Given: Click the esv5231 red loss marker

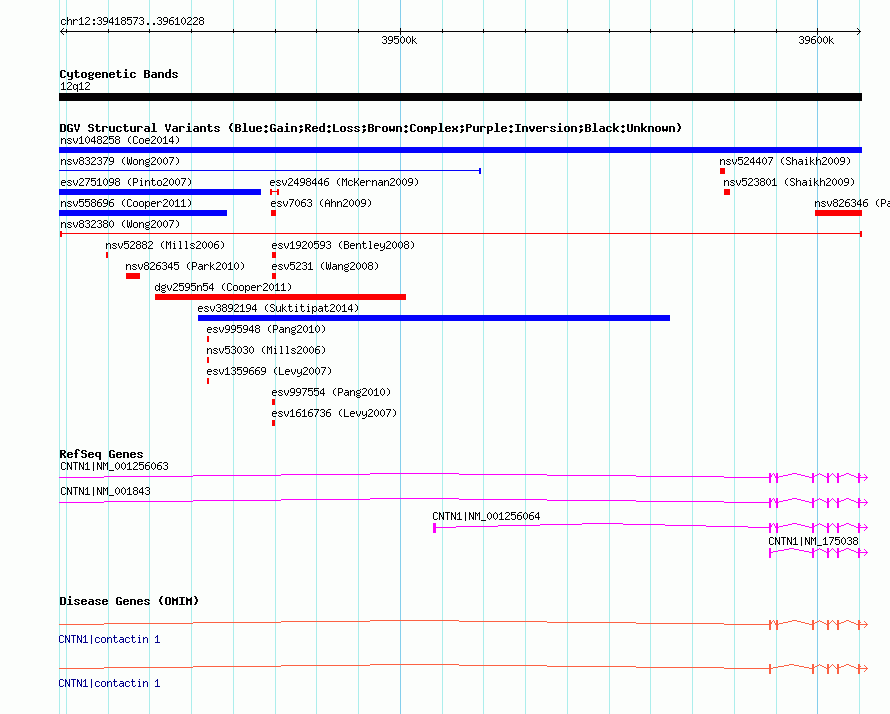Looking at the screenshot, I should pyautogui.click(x=274, y=276).
